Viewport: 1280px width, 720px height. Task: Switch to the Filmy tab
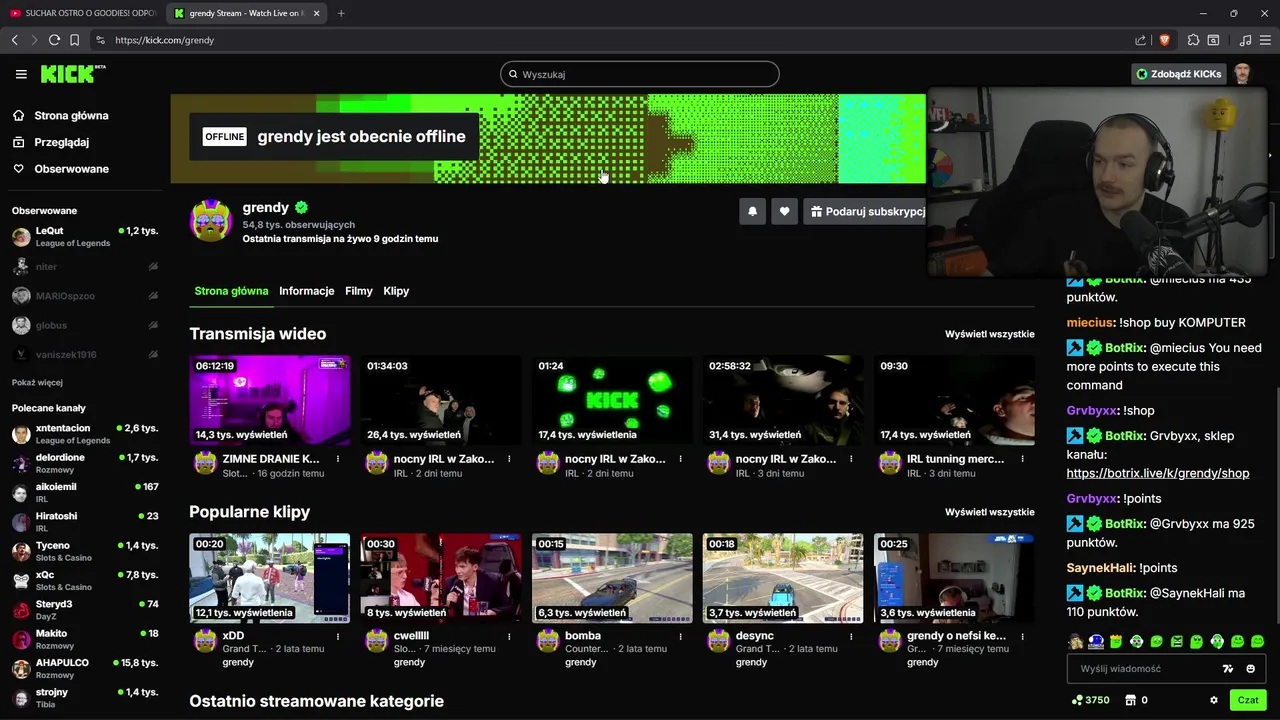358,291
